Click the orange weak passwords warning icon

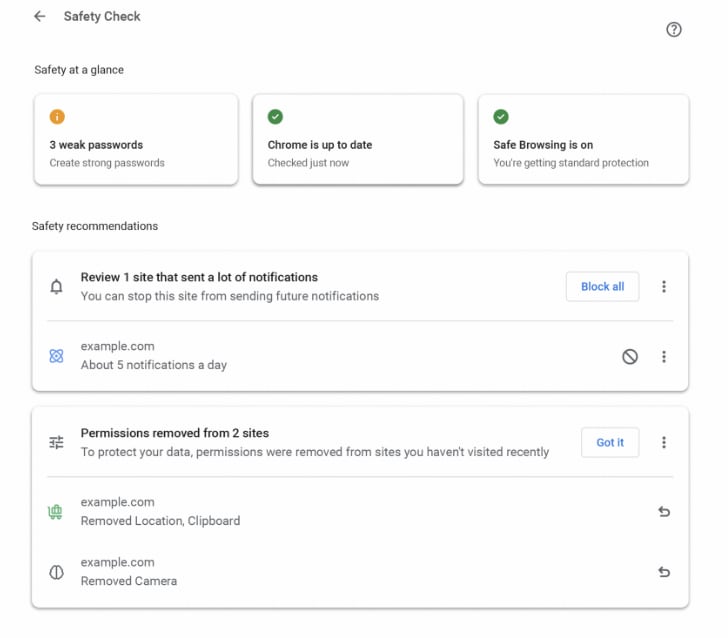tap(57, 117)
